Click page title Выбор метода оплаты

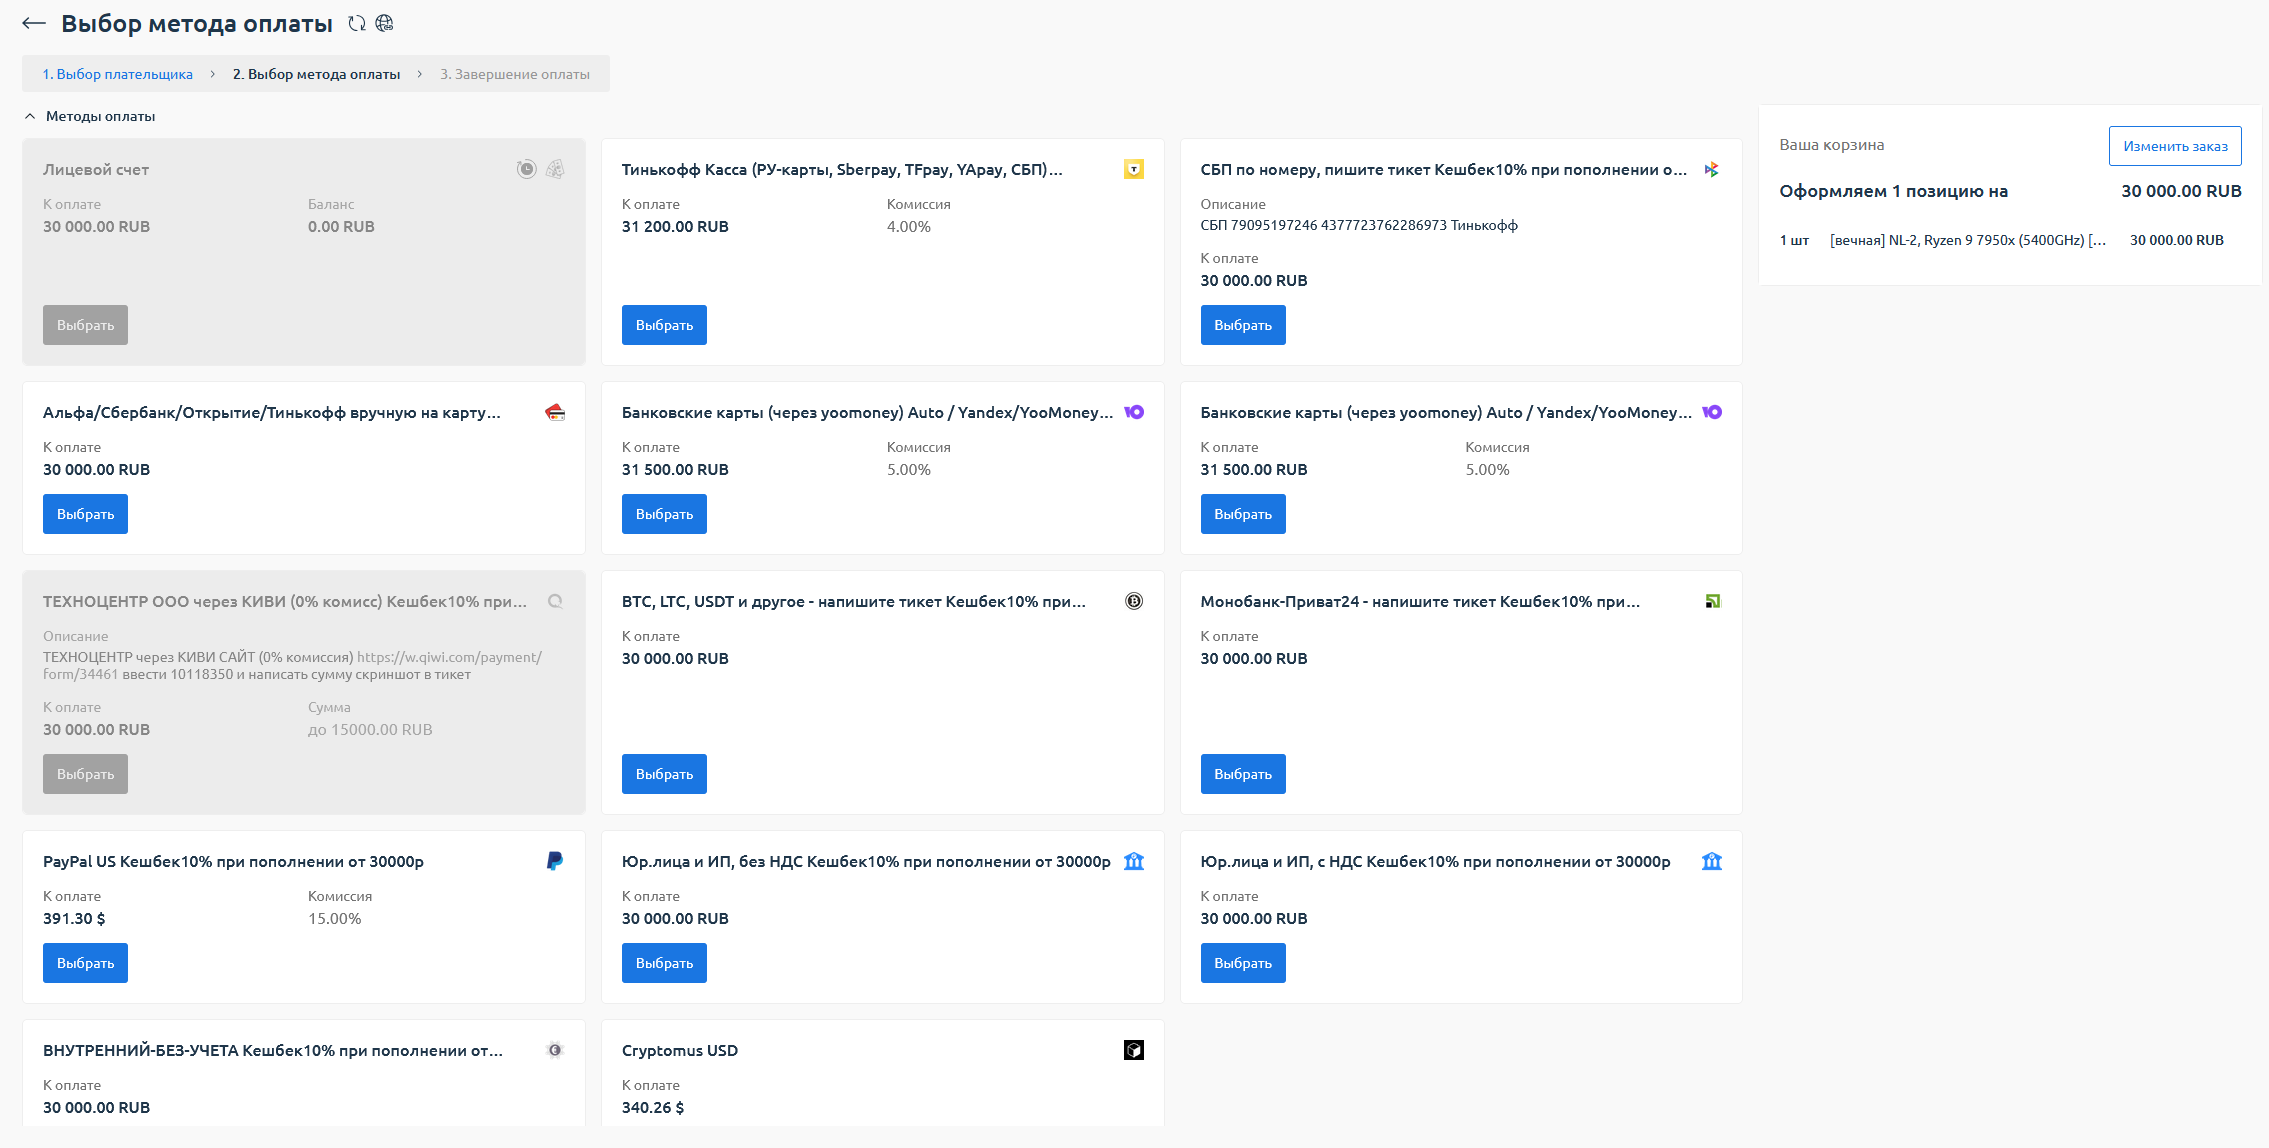(x=196, y=23)
